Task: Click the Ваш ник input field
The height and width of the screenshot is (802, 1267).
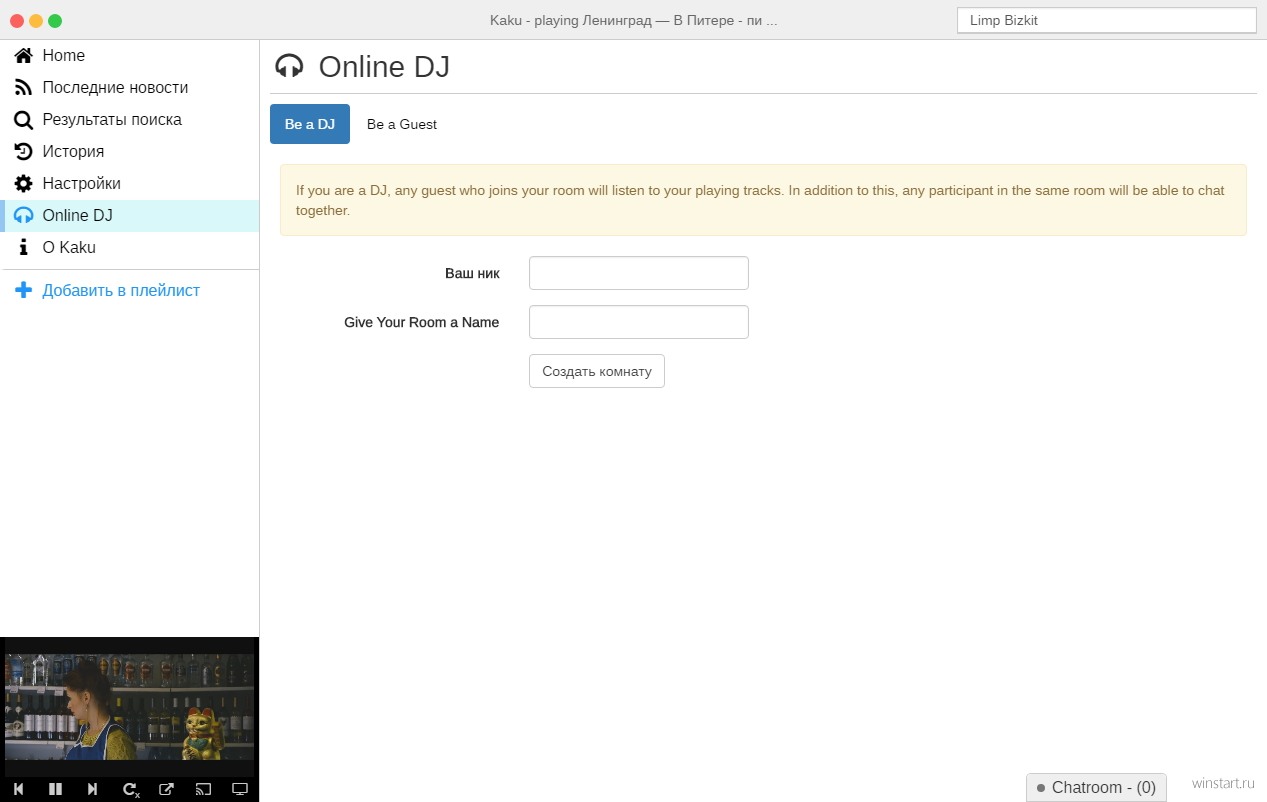Action: tap(638, 273)
